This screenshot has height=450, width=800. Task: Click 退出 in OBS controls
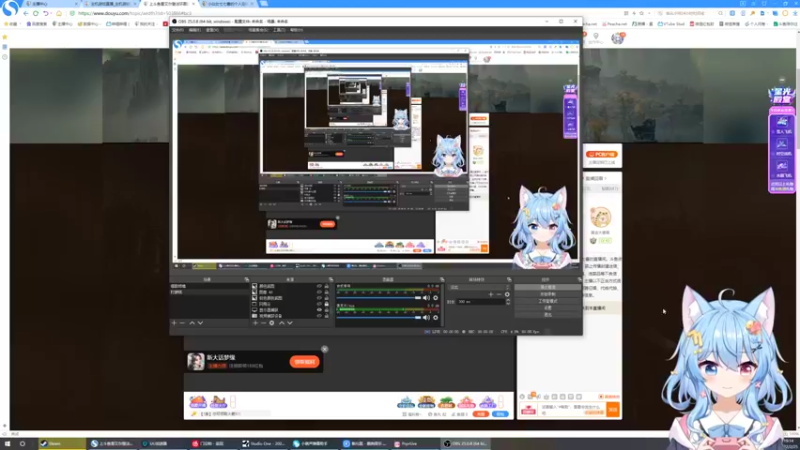(x=547, y=315)
